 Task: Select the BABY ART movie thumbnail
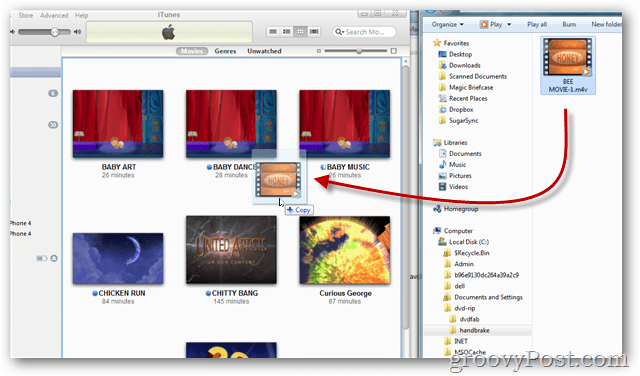tap(118, 124)
